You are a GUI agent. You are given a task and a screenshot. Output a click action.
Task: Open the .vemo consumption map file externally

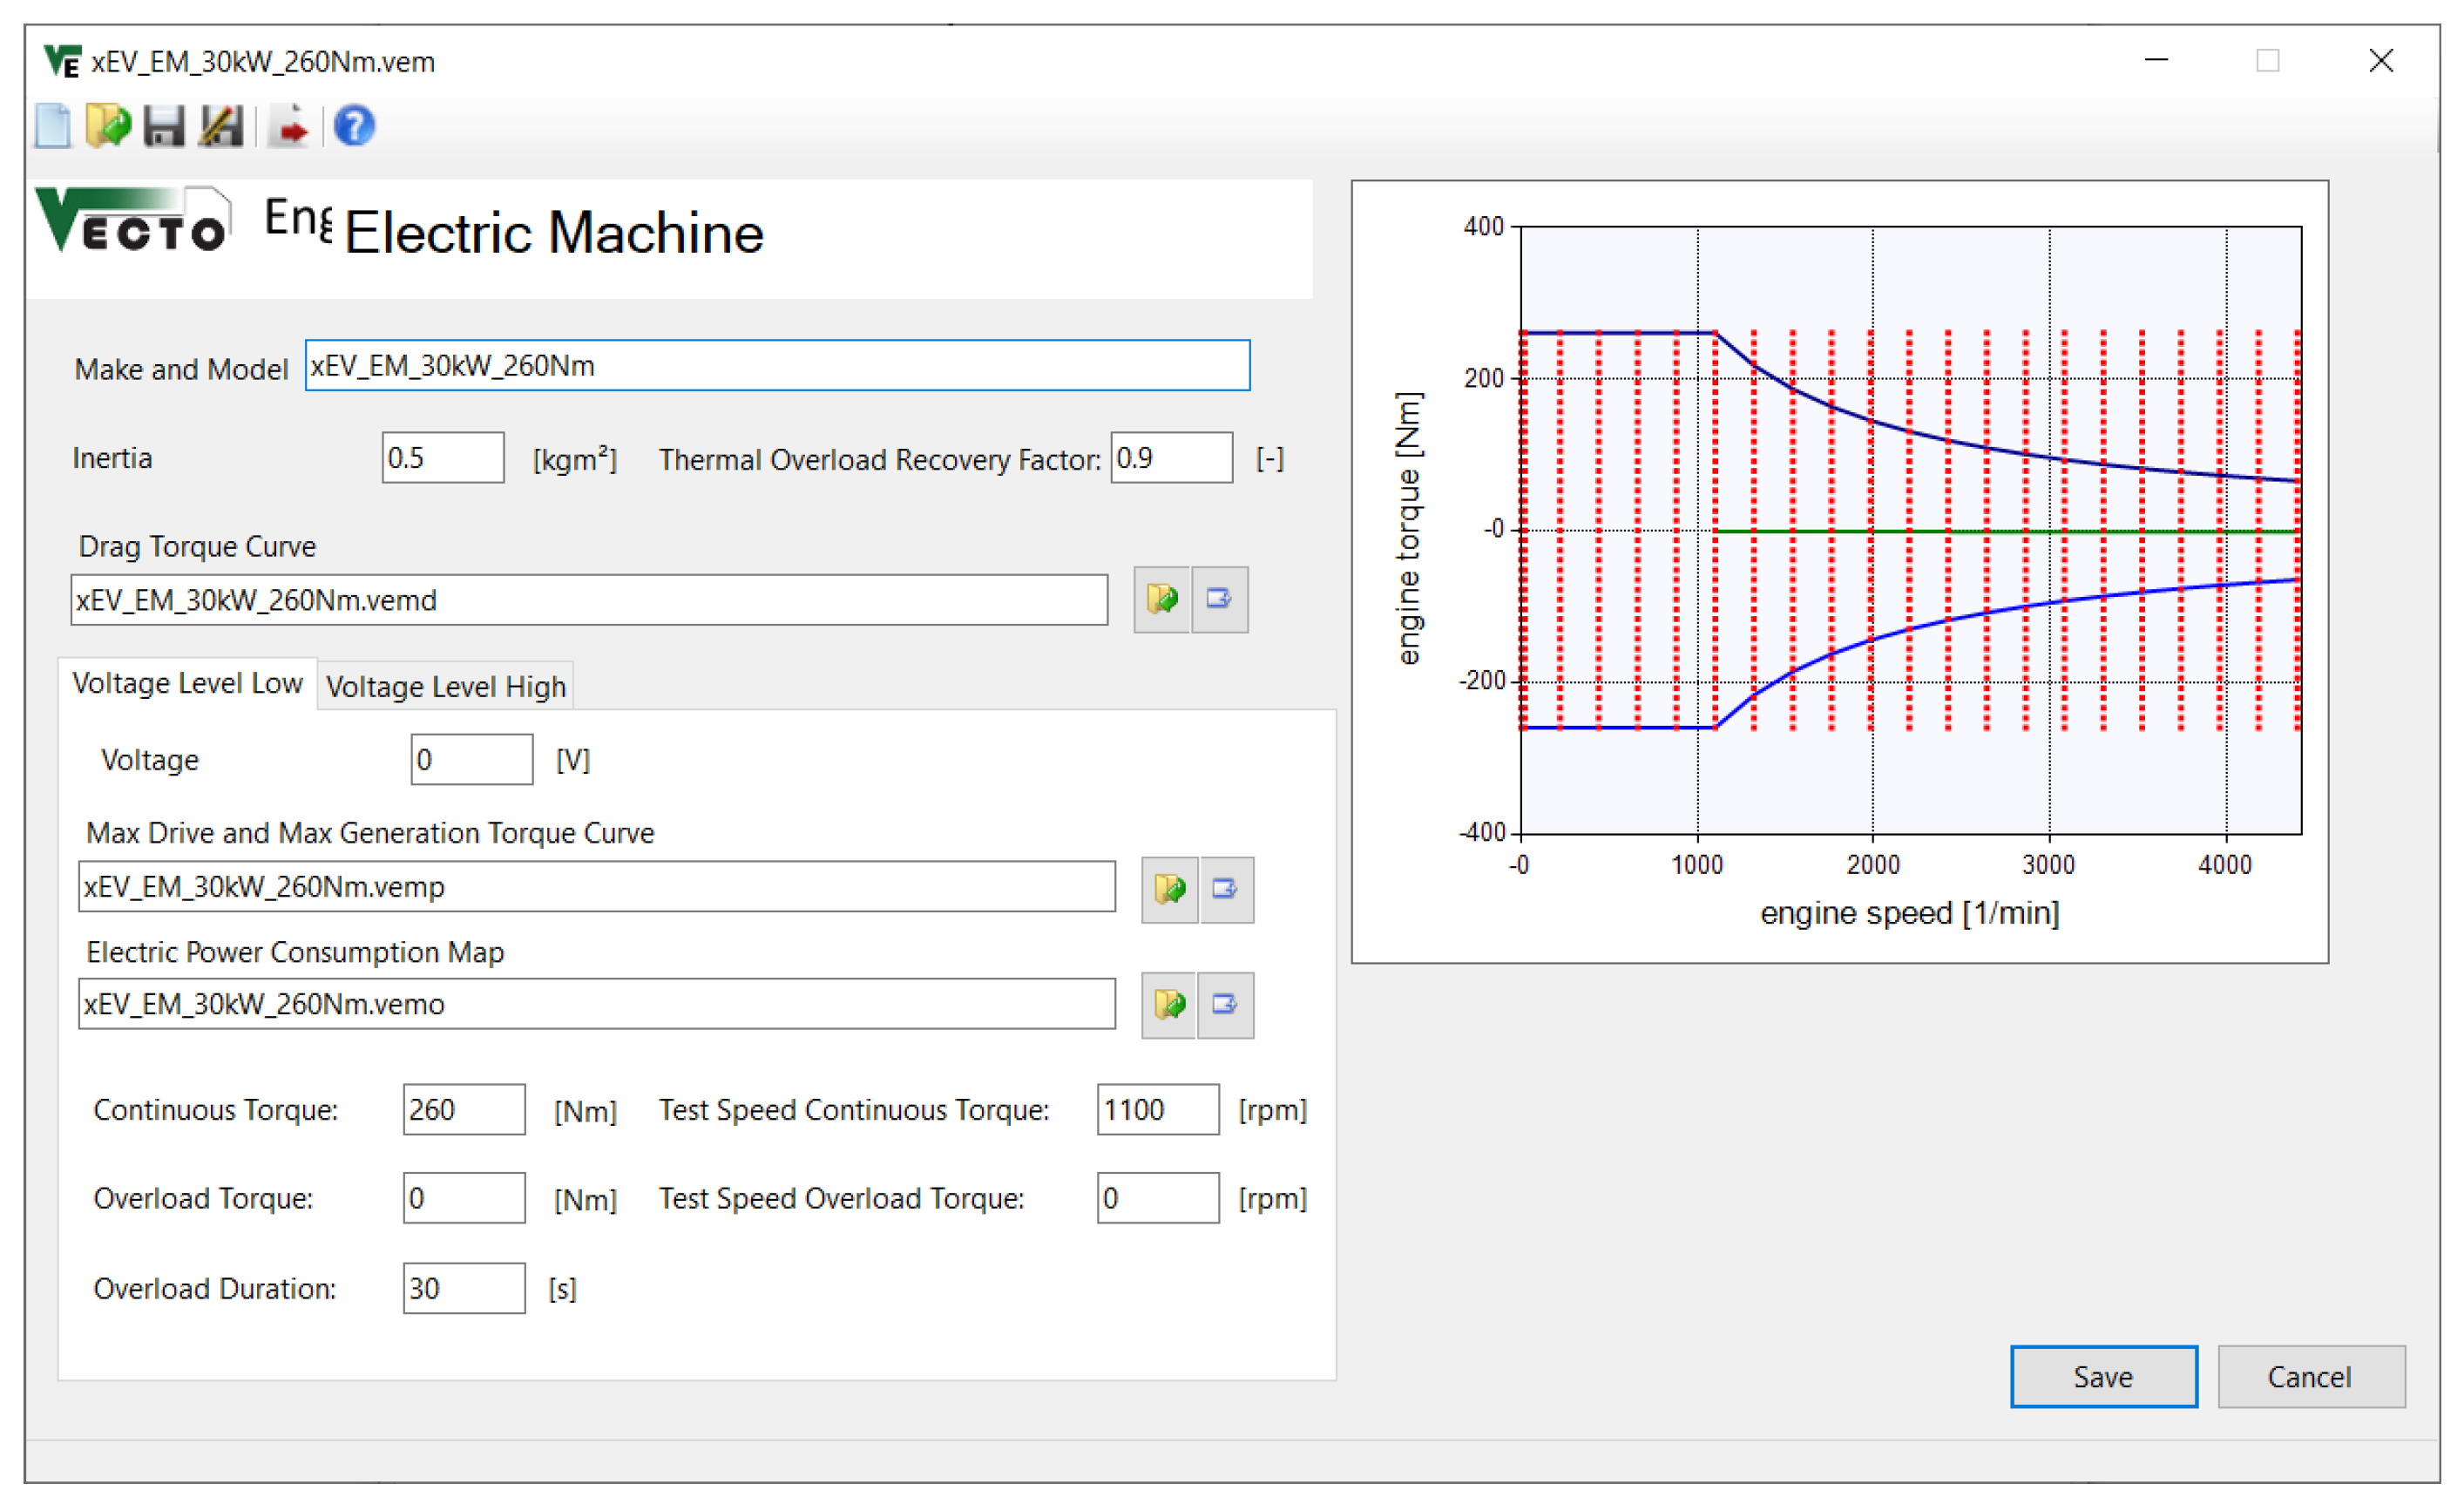pos(1226,1005)
